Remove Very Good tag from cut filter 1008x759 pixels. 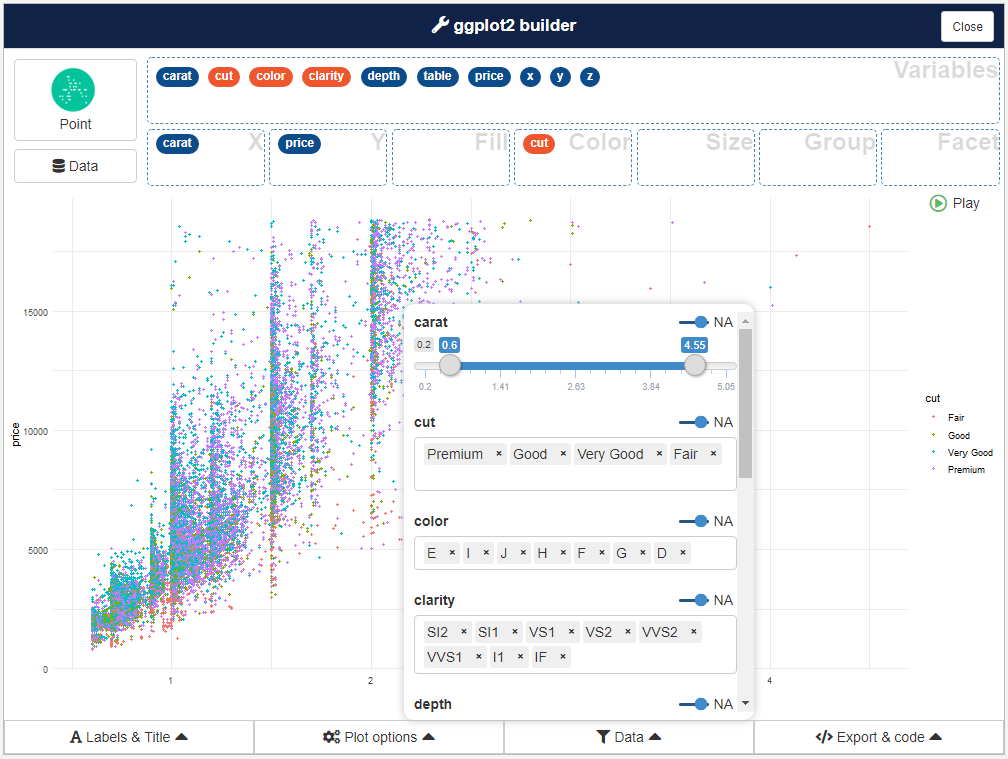(659, 454)
